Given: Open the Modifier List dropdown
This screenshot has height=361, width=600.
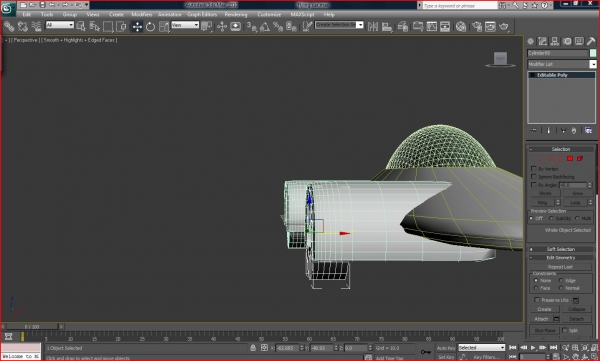Looking at the screenshot, I should [x=593, y=64].
